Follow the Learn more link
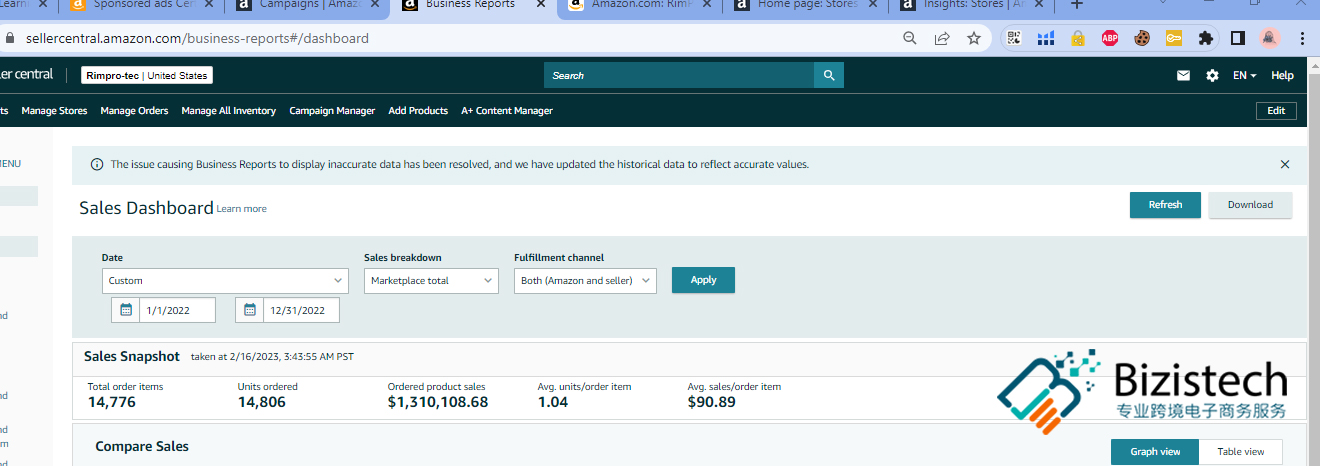The height and width of the screenshot is (466, 1320). [242, 209]
